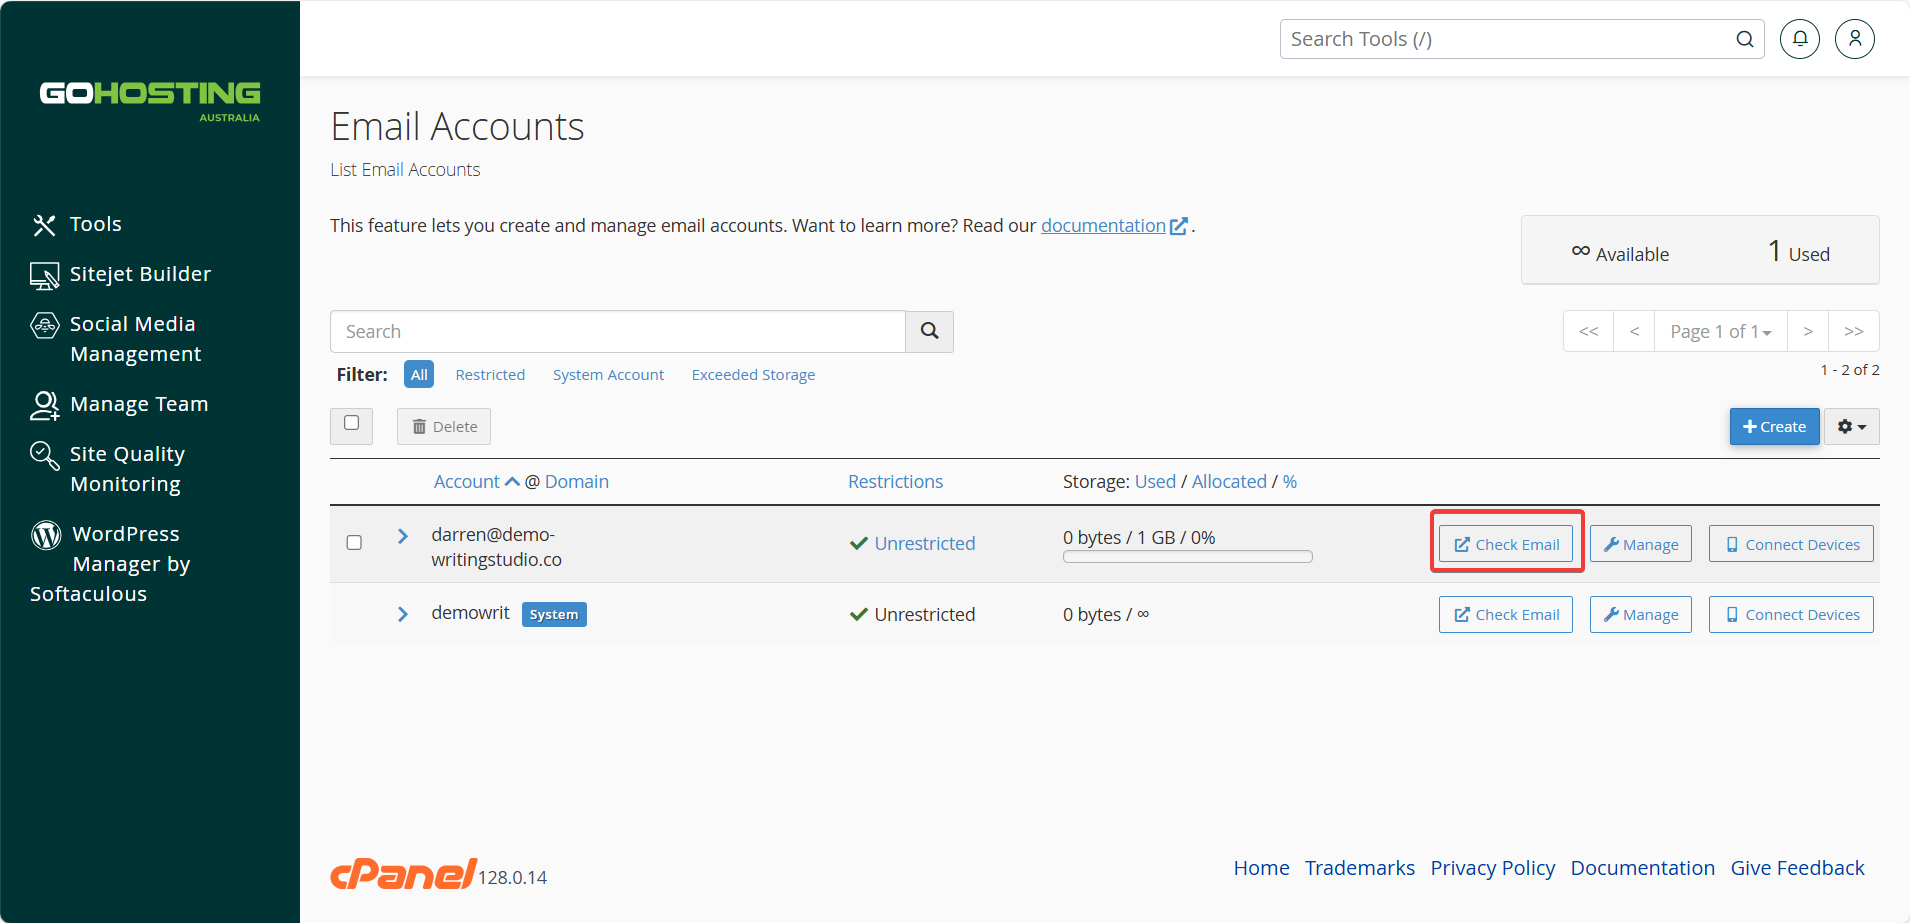The image size is (1910, 923).
Task: Open Site Quality Monitoring in the sidebar
Action: point(108,469)
